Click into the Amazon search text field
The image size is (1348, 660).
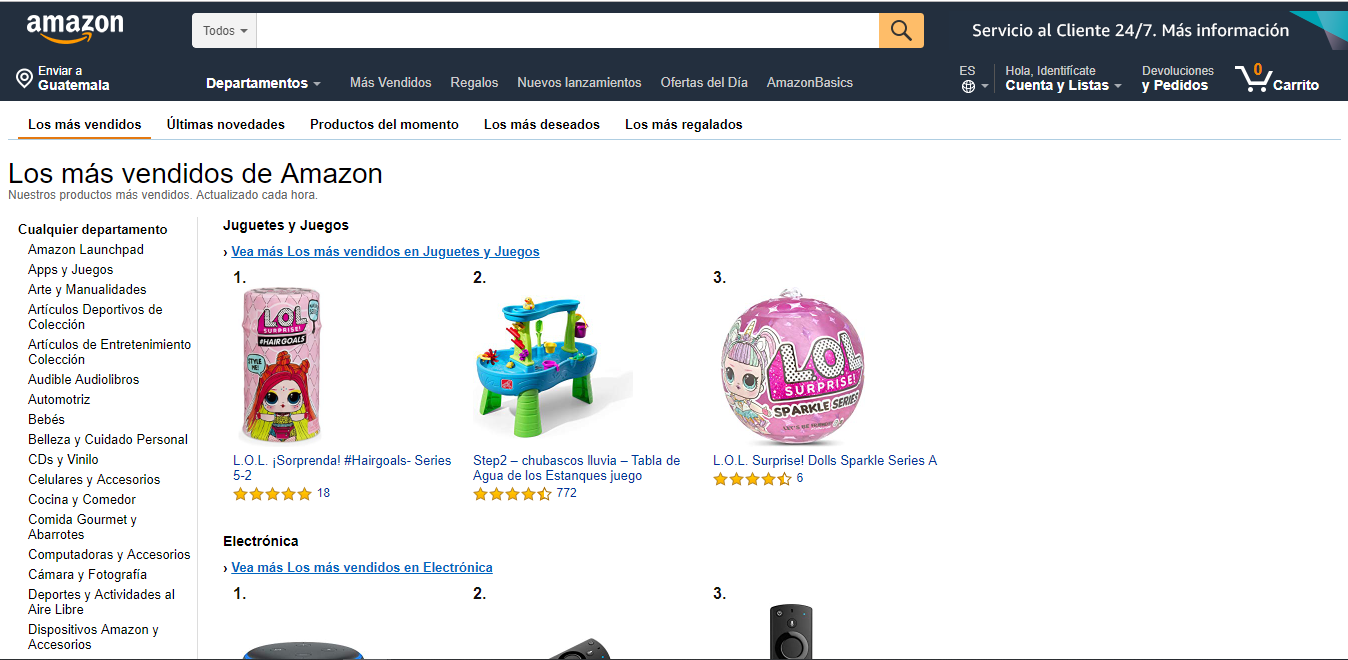click(568, 31)
